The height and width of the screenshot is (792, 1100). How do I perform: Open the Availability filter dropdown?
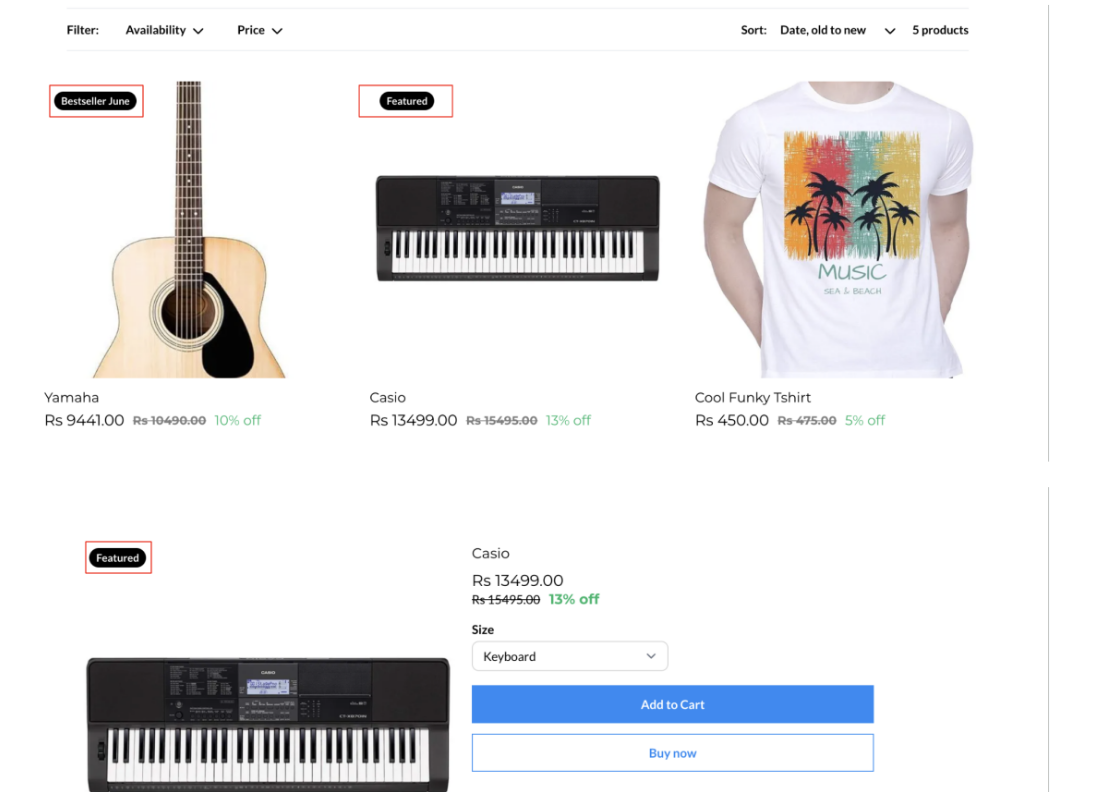[164, 30]
